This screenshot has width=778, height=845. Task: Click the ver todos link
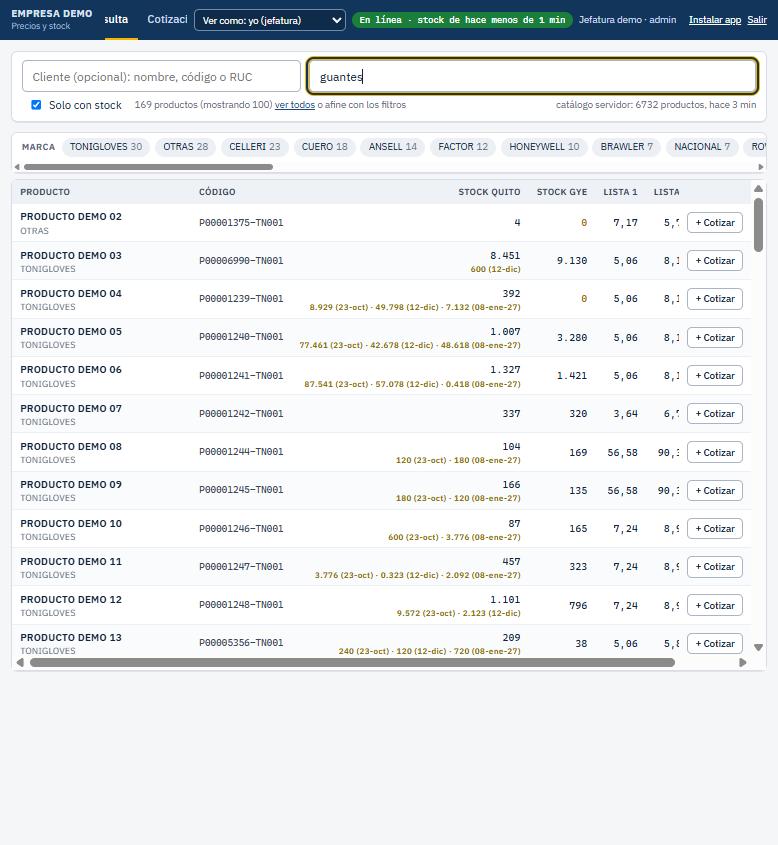click(x=295, y=105)
